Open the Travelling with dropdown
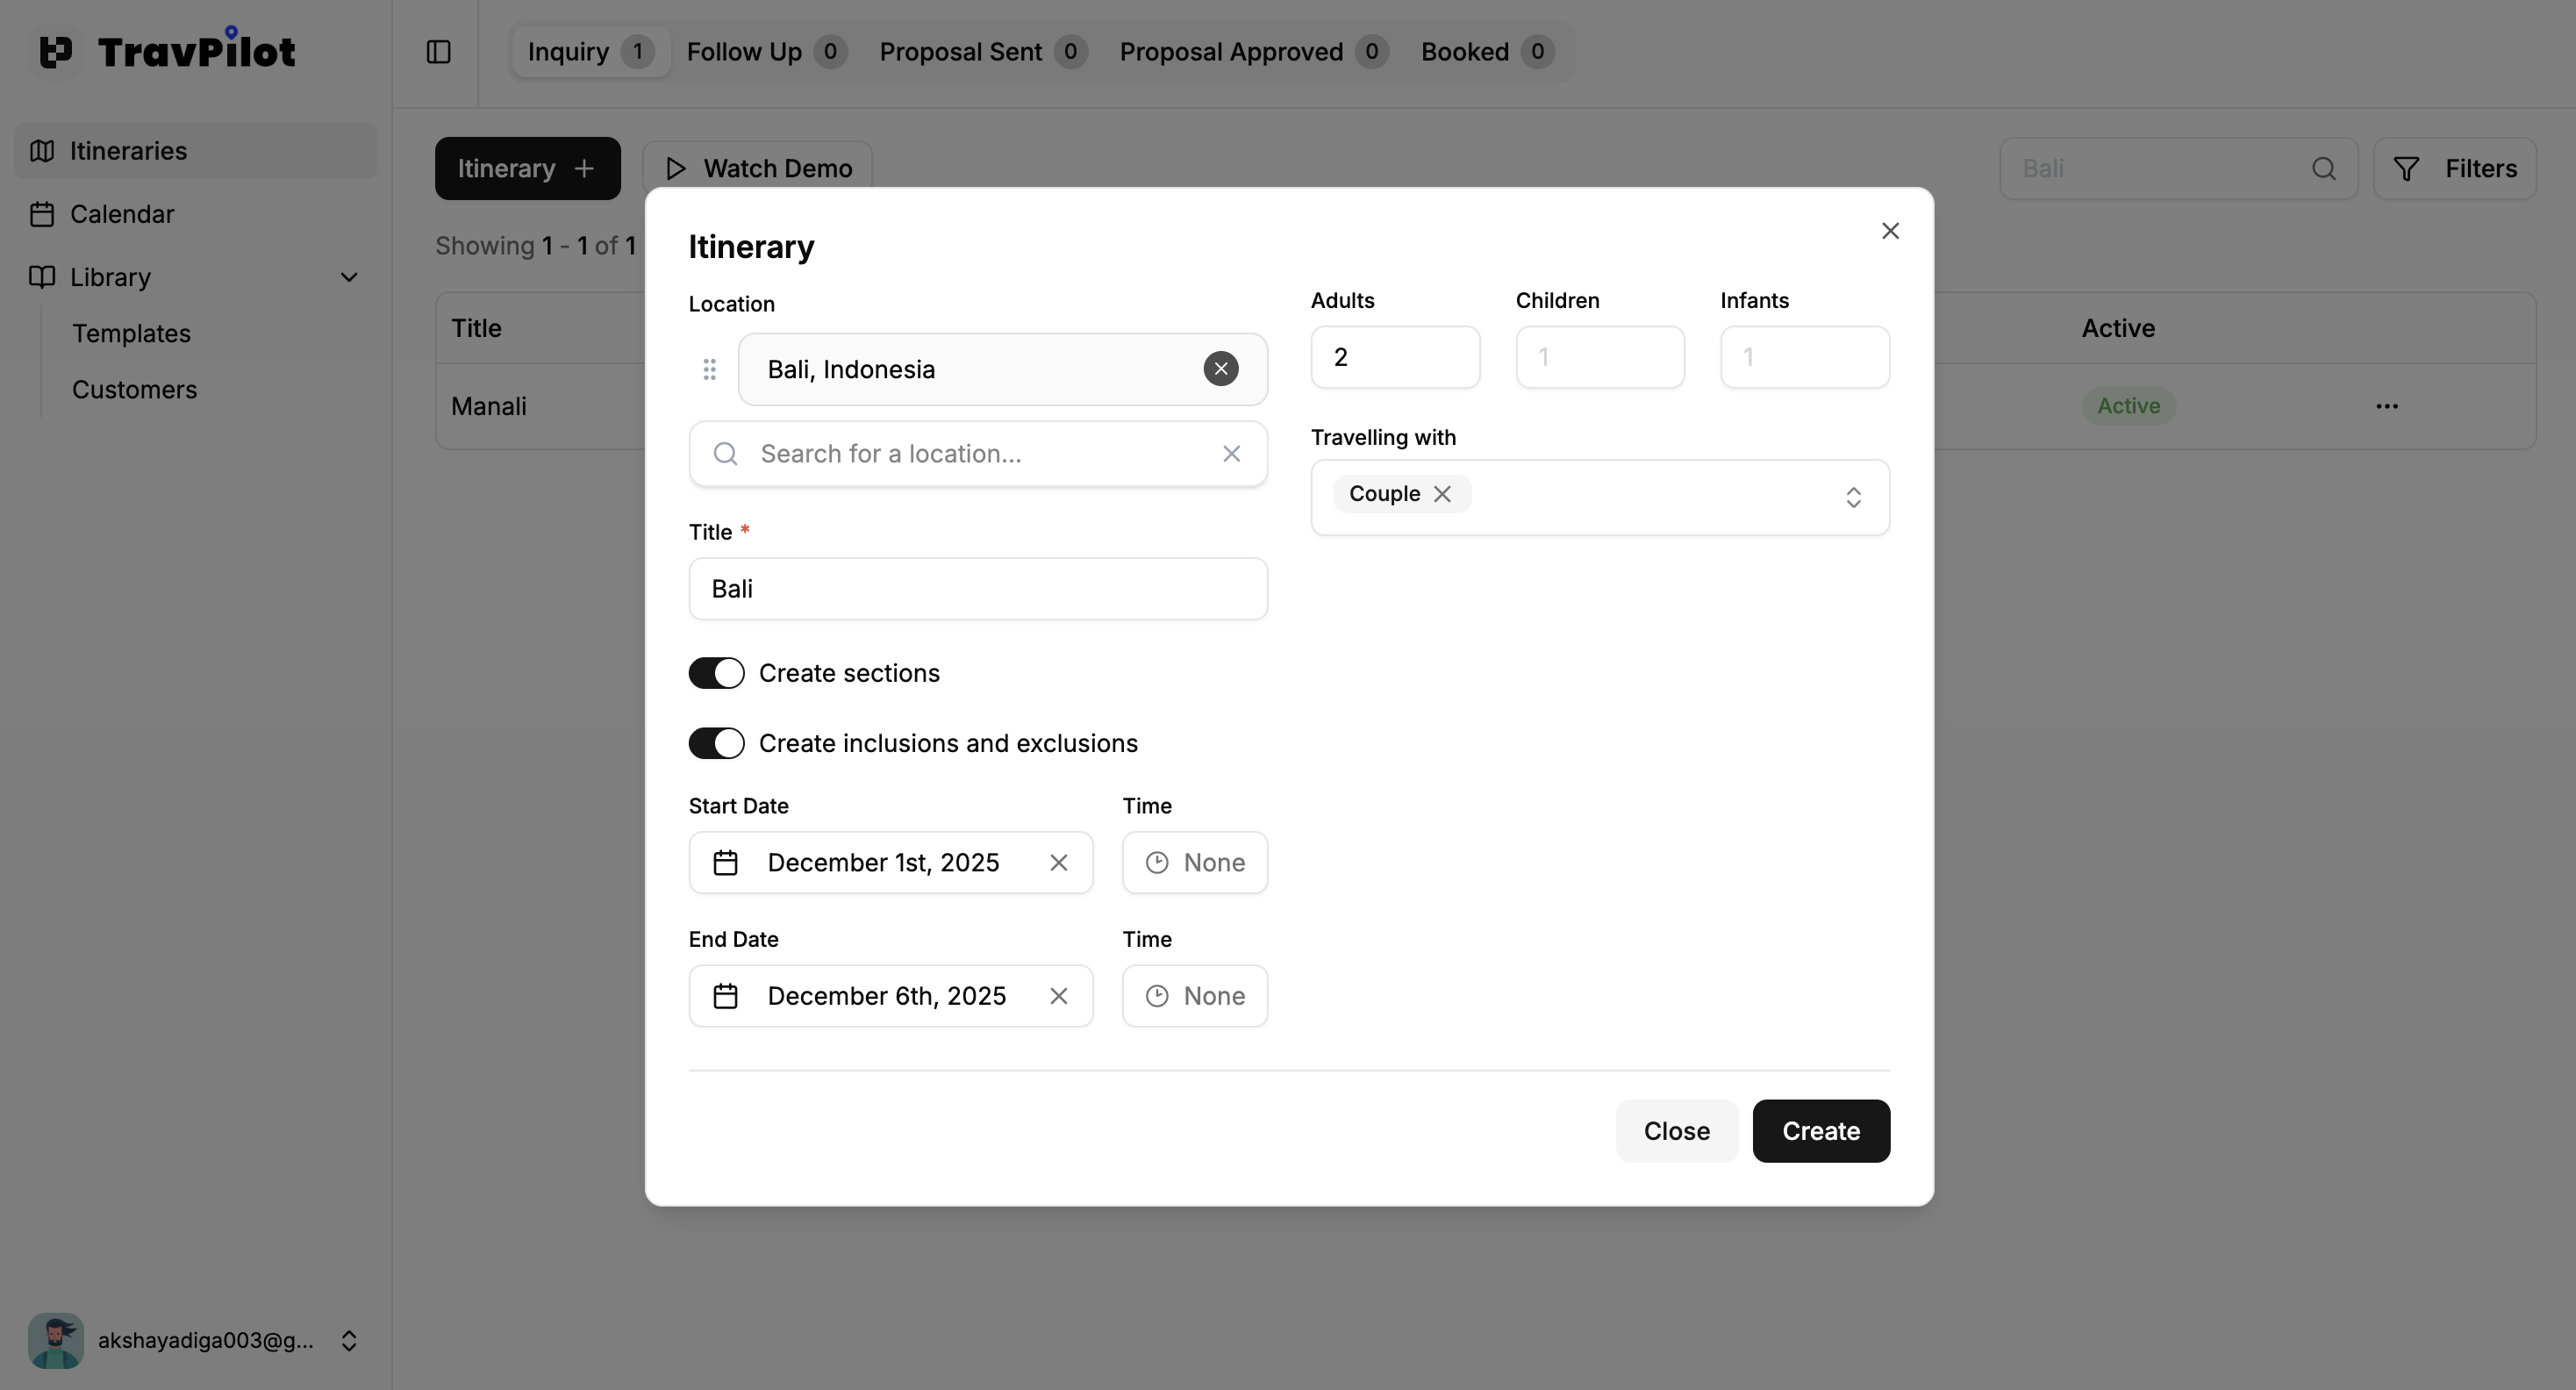Viewport: 2576px width, 1390px height. coord(1854,497)
